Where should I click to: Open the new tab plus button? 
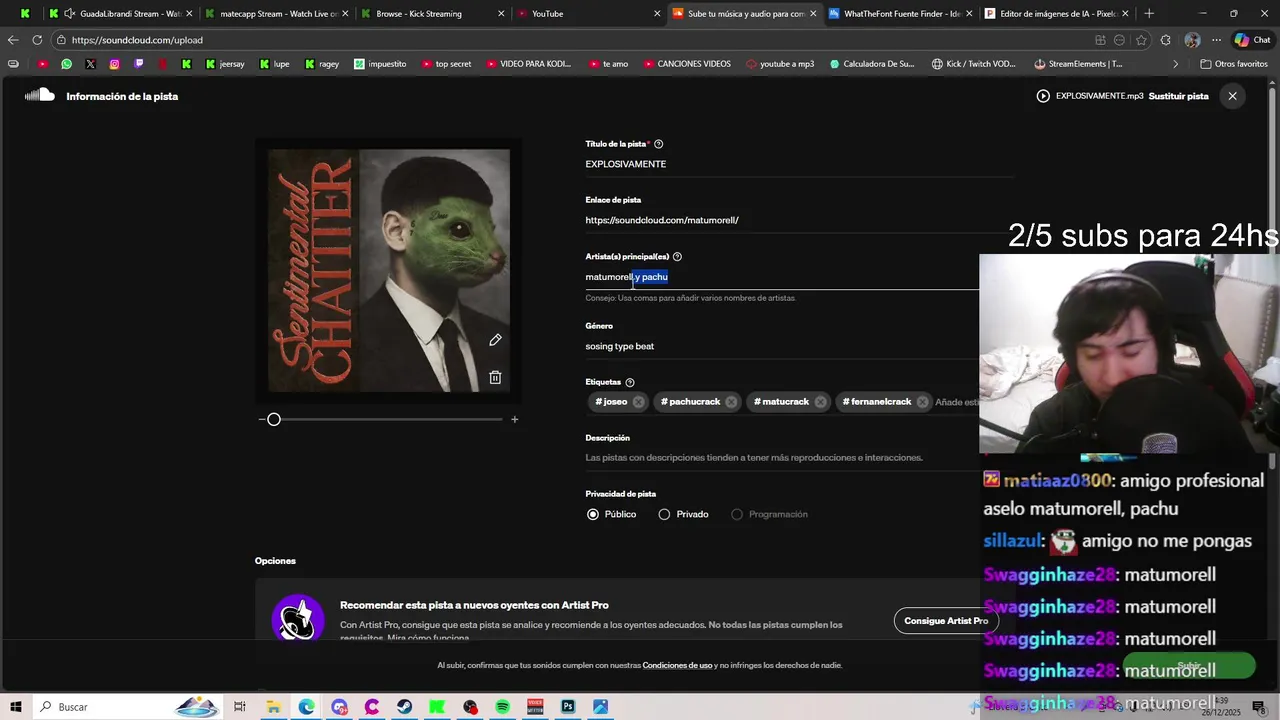[x=1149, y=14]
